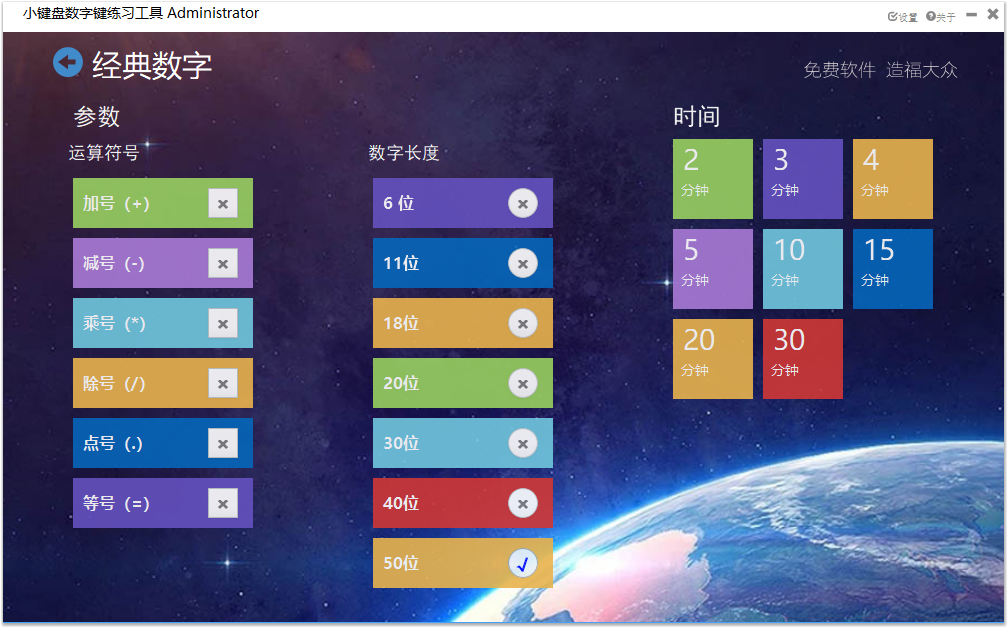Open 关于 about in title bar
Image resolution: width=1007 pixels, height=627 pixels.
tap(941, 17)
